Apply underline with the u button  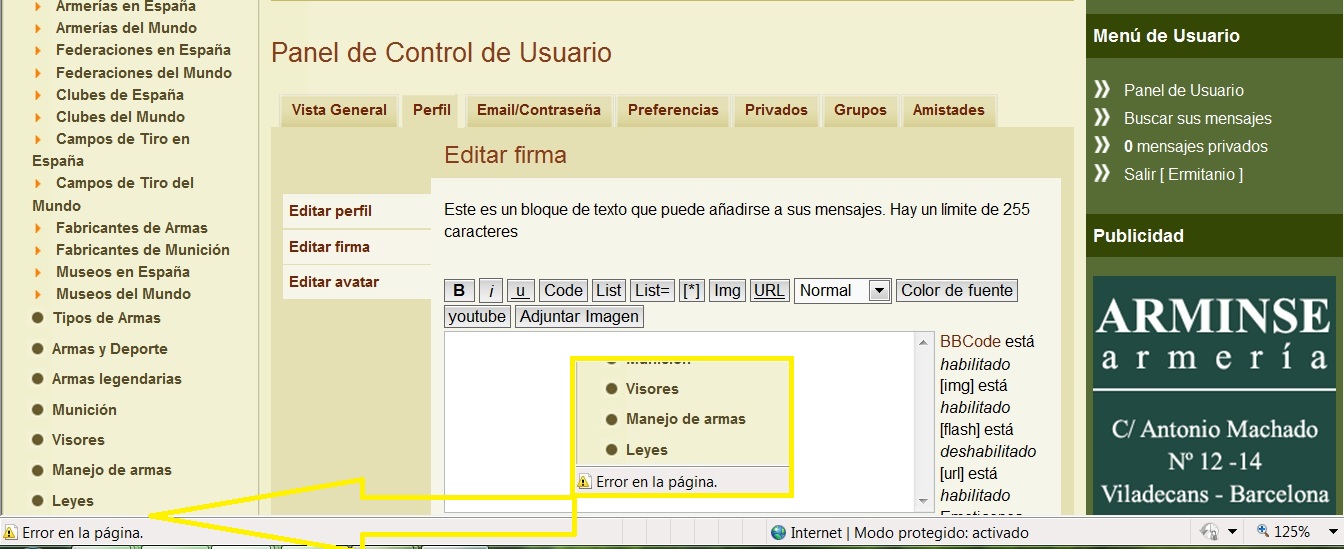(520, 291)
